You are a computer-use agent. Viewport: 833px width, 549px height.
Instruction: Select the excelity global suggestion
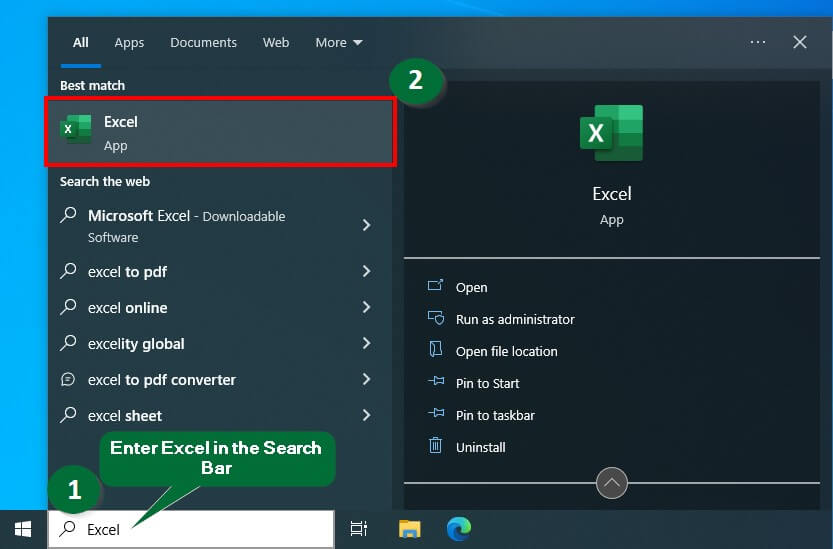point(220,343)
